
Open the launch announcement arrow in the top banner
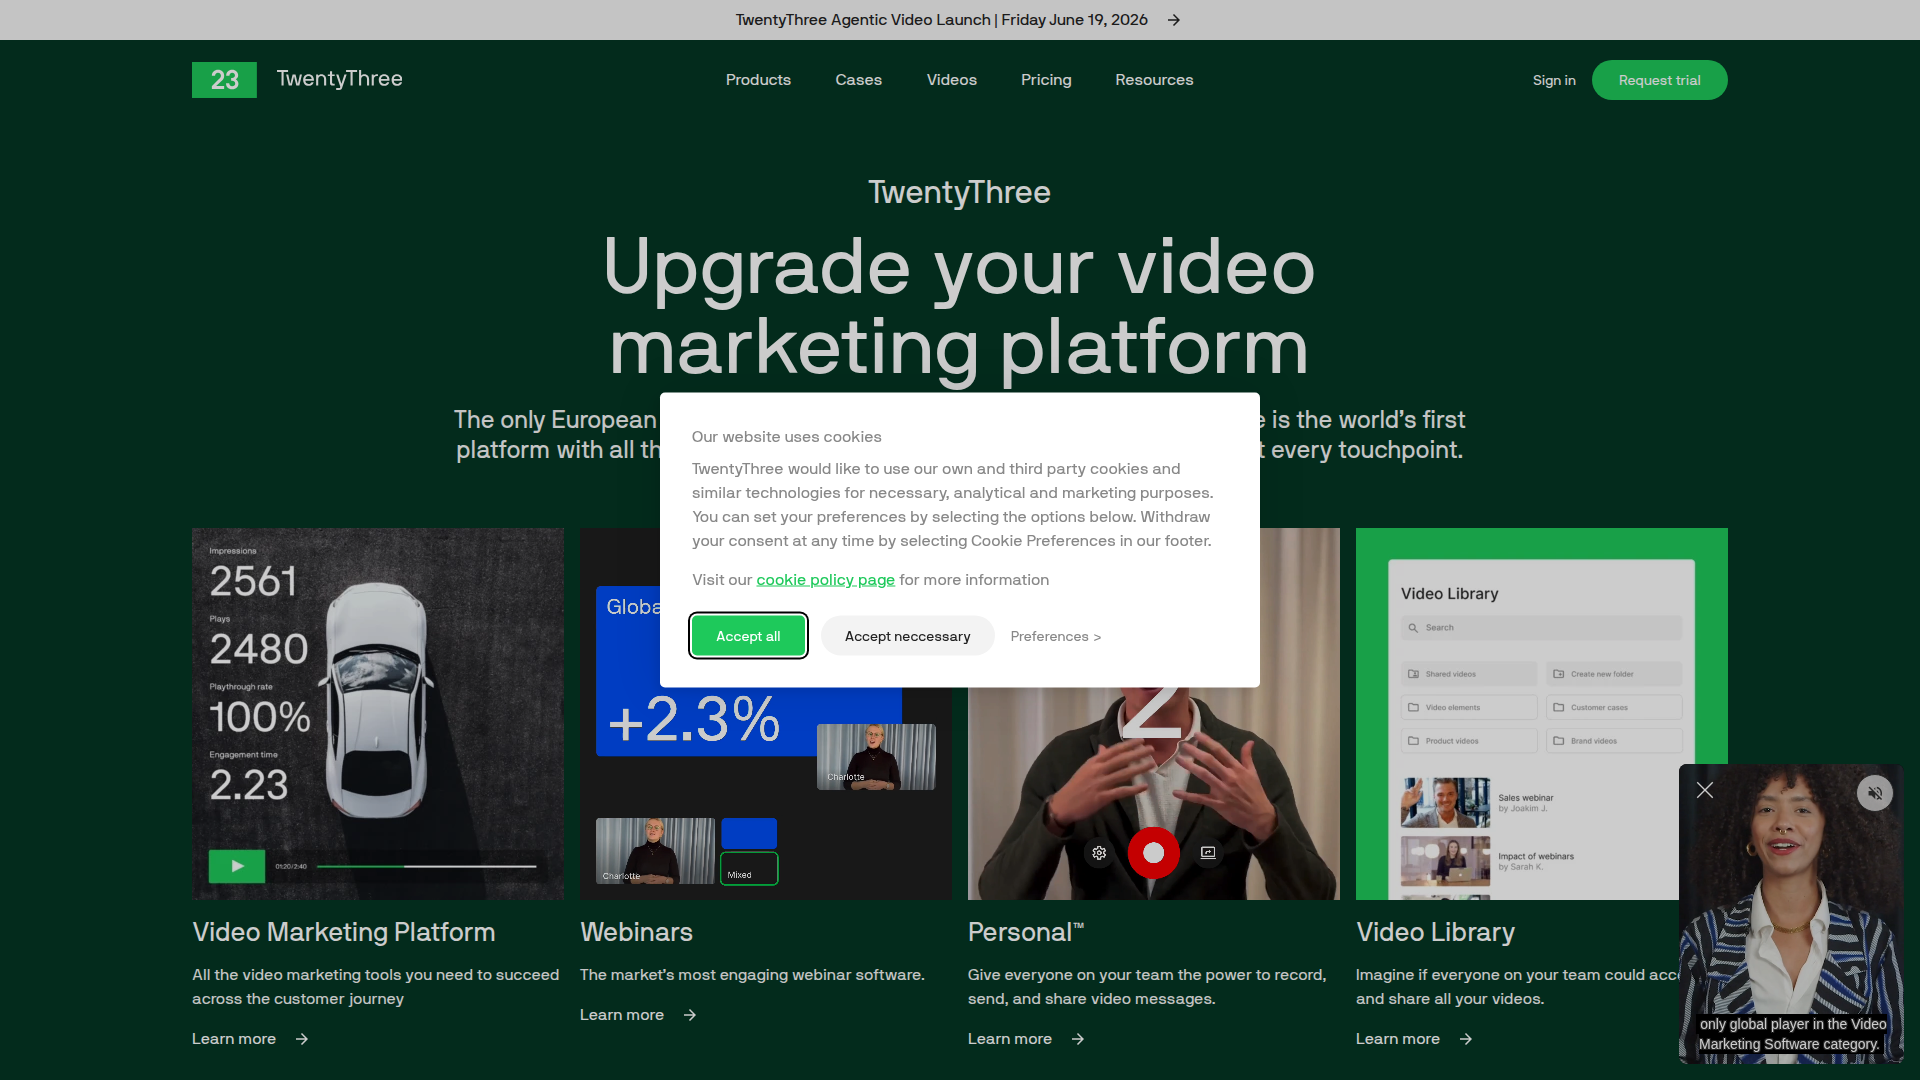[1174, 20]
